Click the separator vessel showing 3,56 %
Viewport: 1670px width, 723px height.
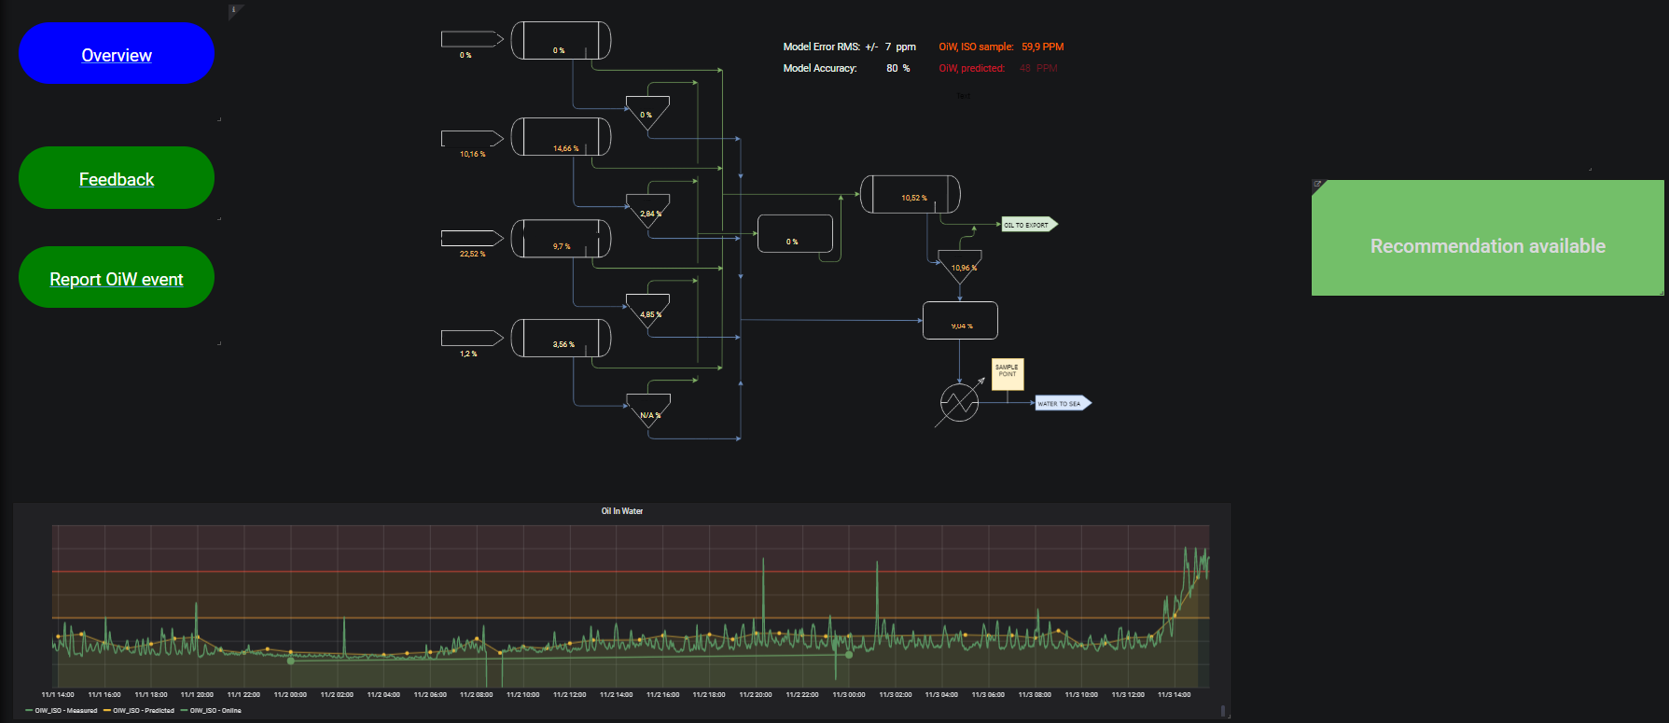561,338
